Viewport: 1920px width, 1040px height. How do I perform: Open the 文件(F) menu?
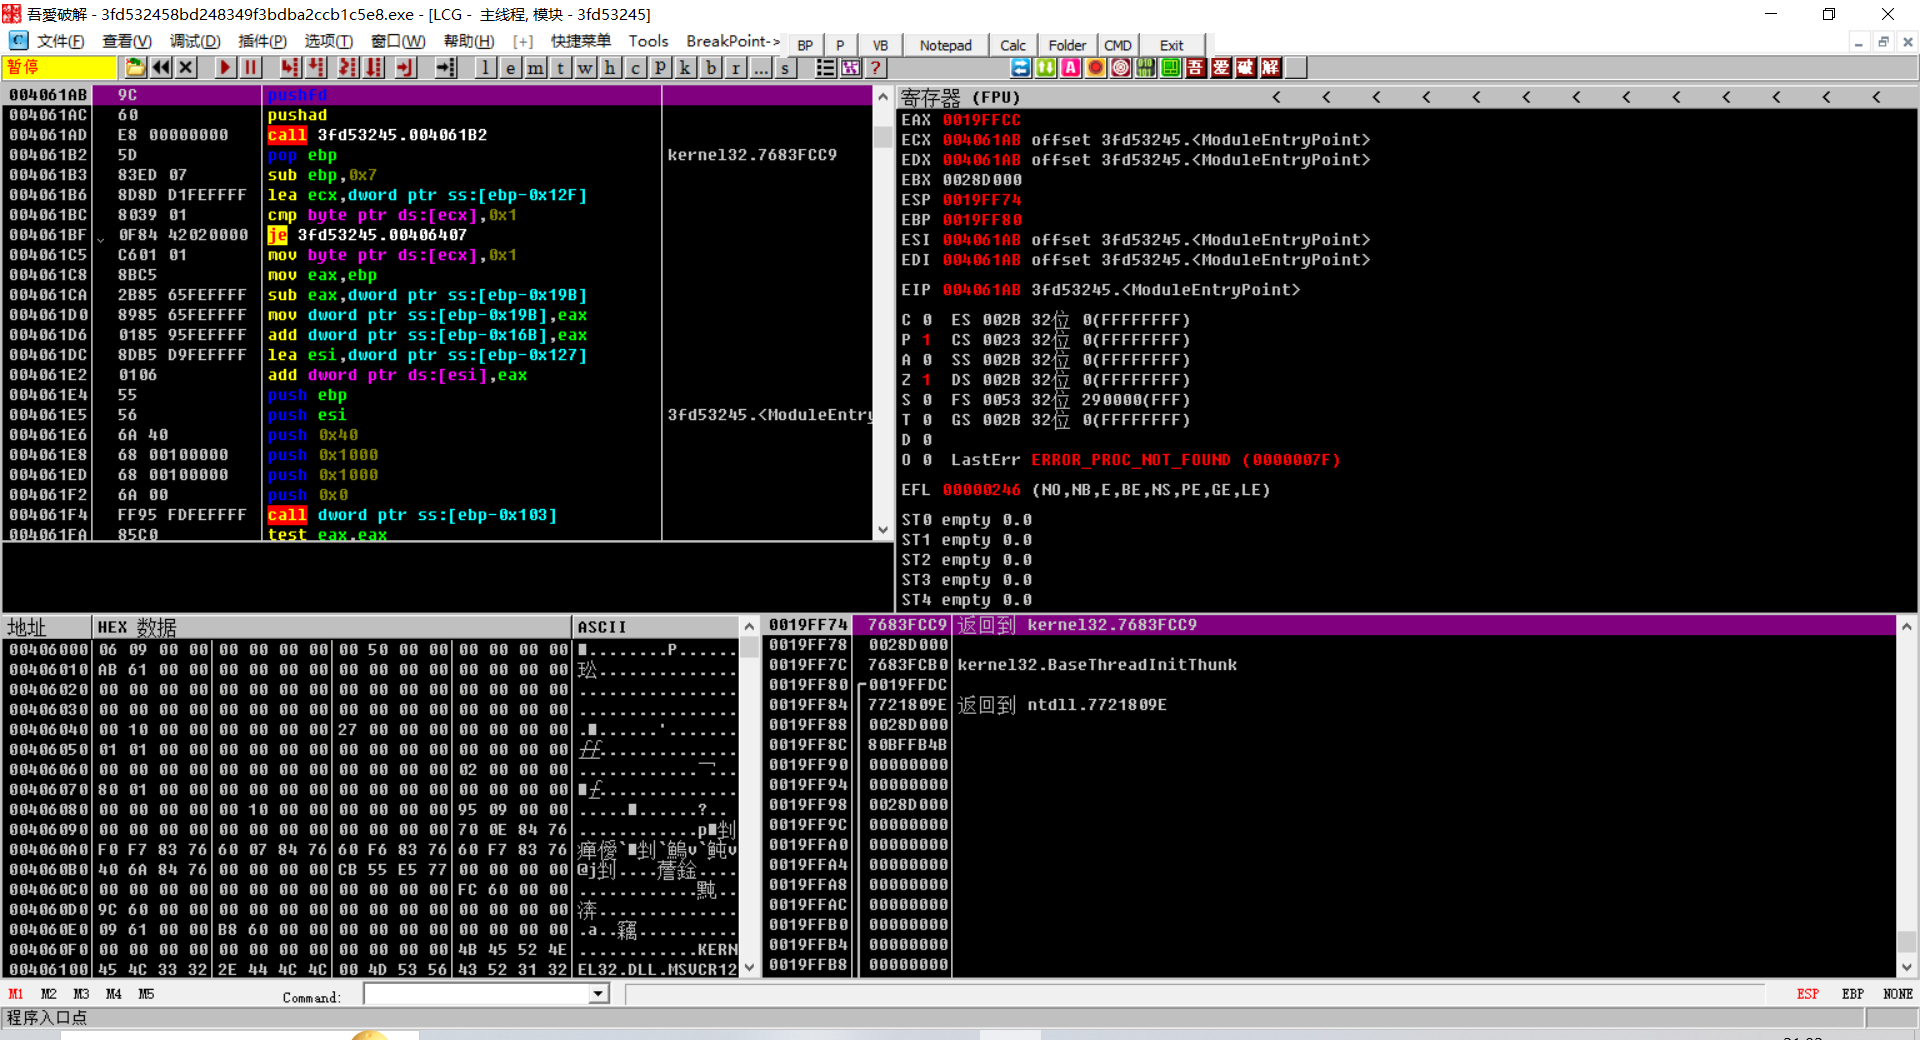click(60, 41)
